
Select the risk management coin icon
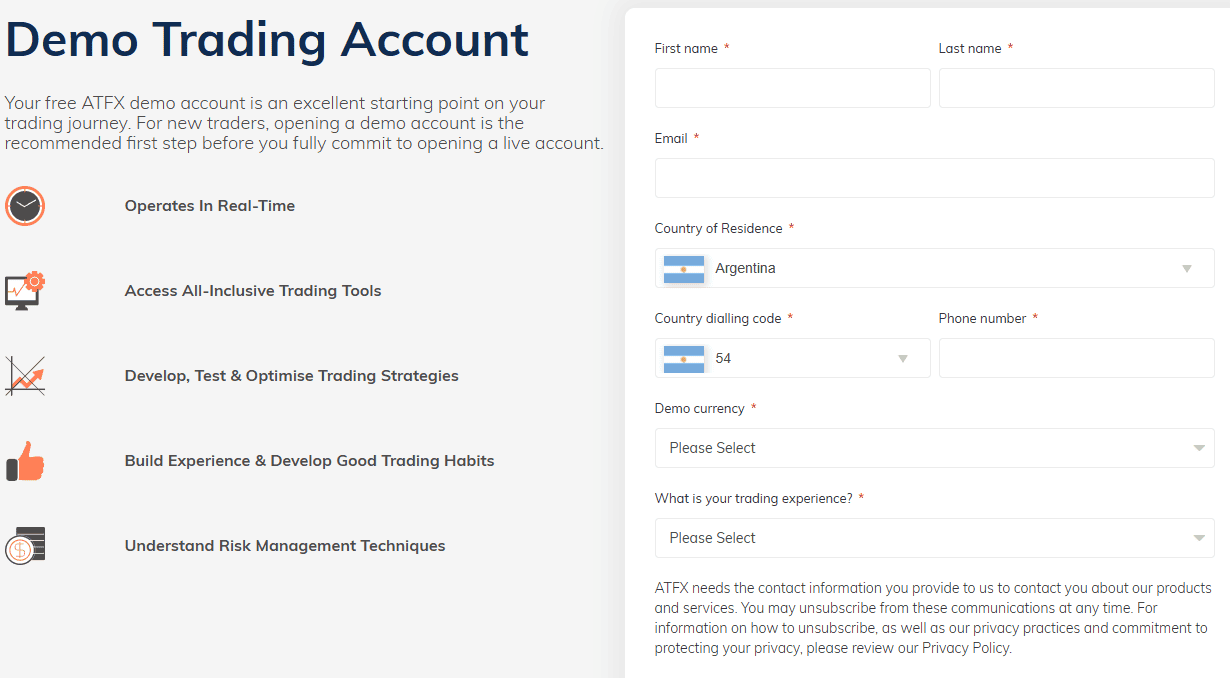25,545
